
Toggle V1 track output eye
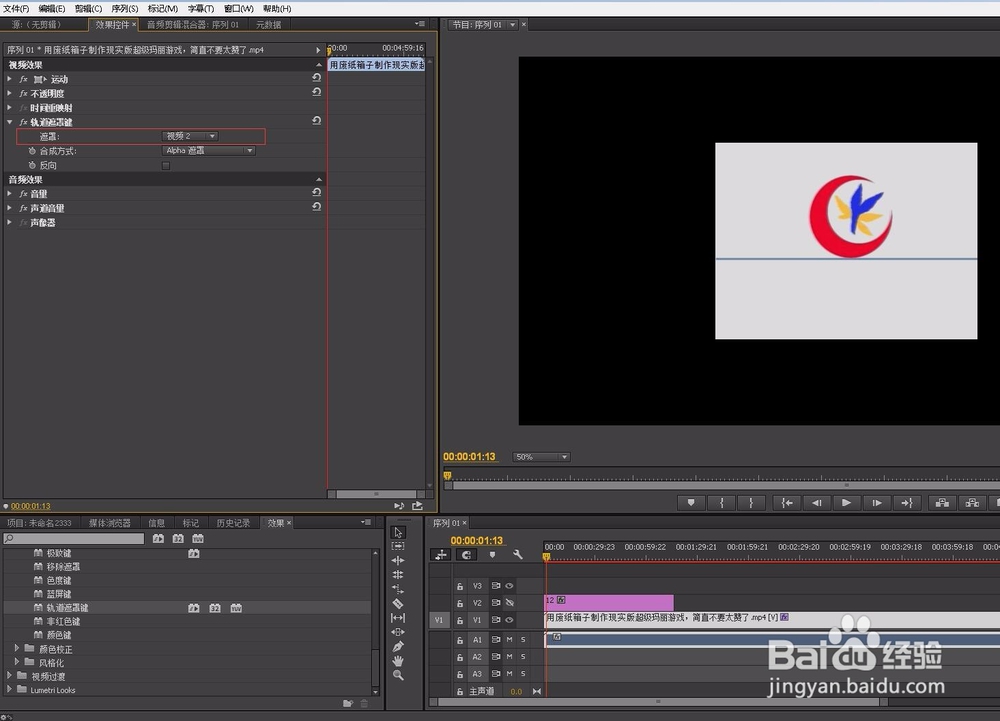click(x=510, y=620)
